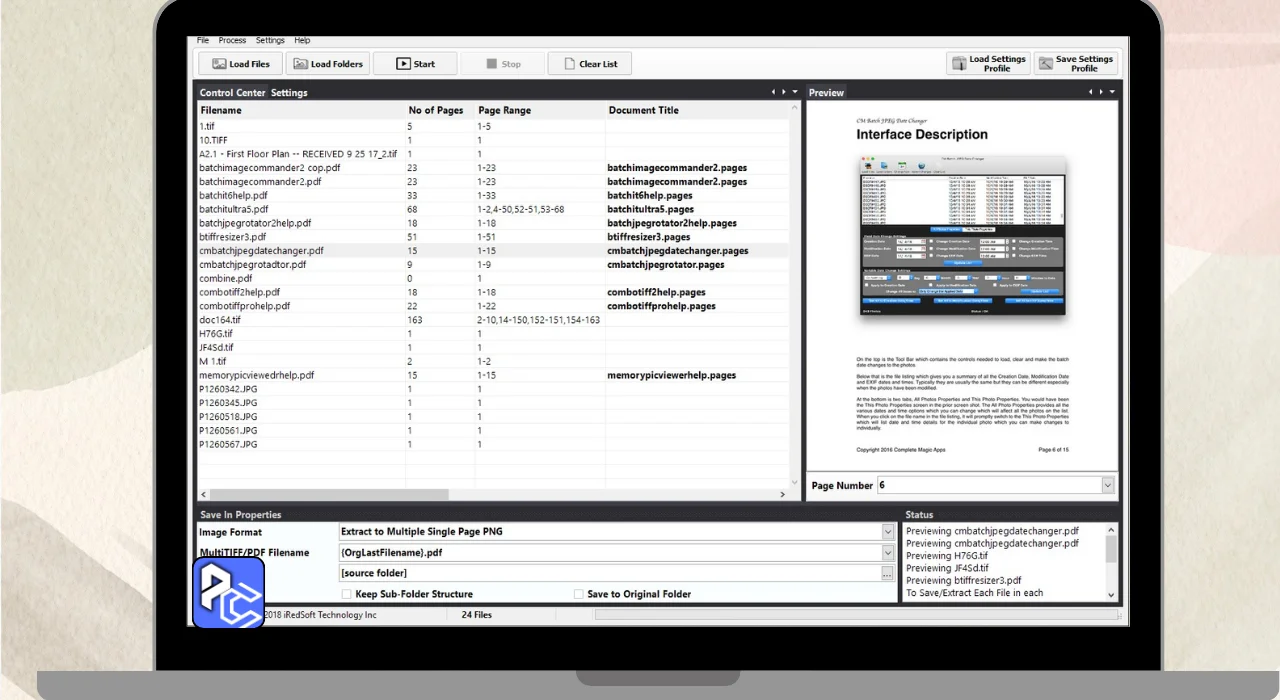Open the Process menu
The width and height of the screenshot is (1280, 700).
[232, 40]
